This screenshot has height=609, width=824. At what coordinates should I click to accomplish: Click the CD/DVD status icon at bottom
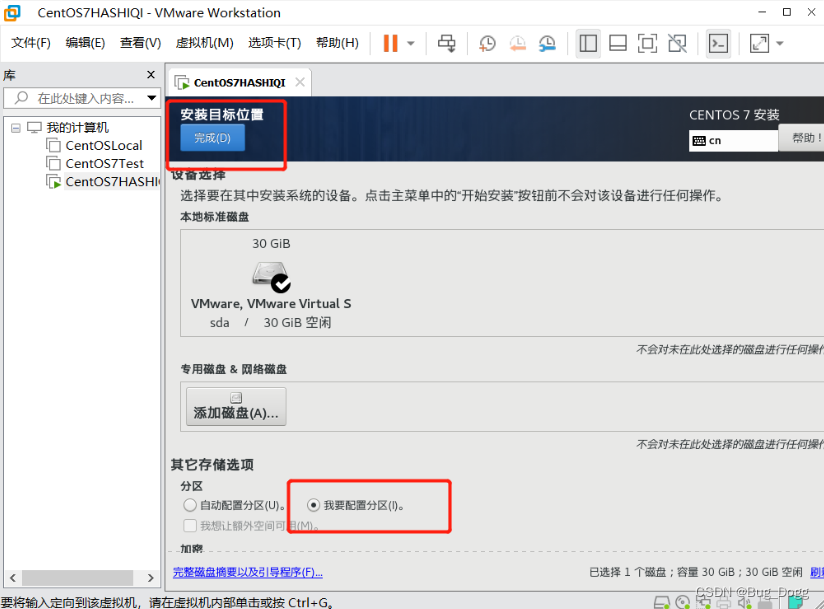pyautogui.click(x=682, y=602)
